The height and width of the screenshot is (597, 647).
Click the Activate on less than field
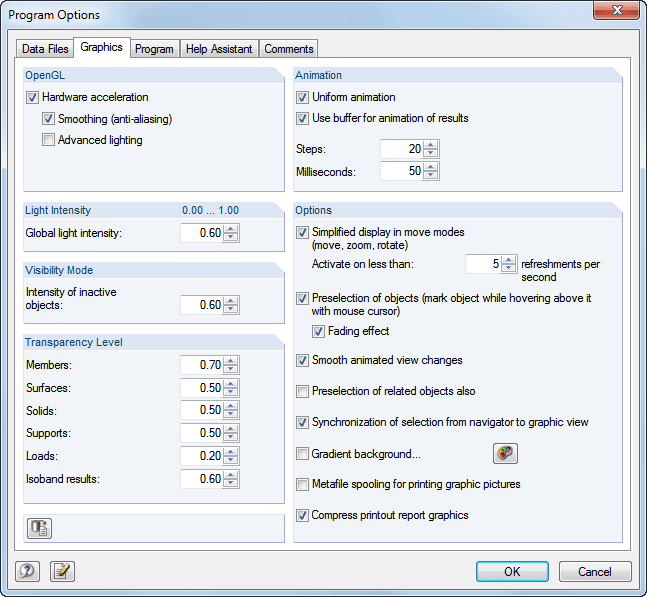pyautogui.click(x=483, y=264)
